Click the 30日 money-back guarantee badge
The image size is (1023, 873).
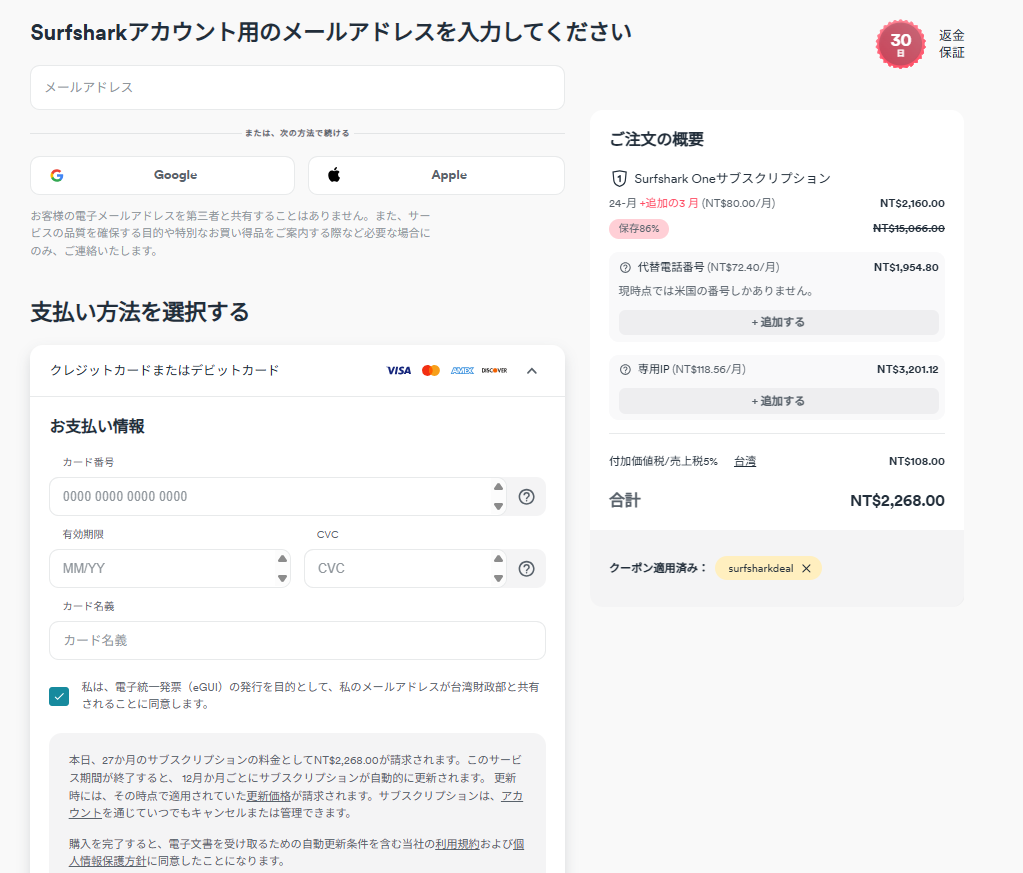pyautogui.click(x=900, y=45)
